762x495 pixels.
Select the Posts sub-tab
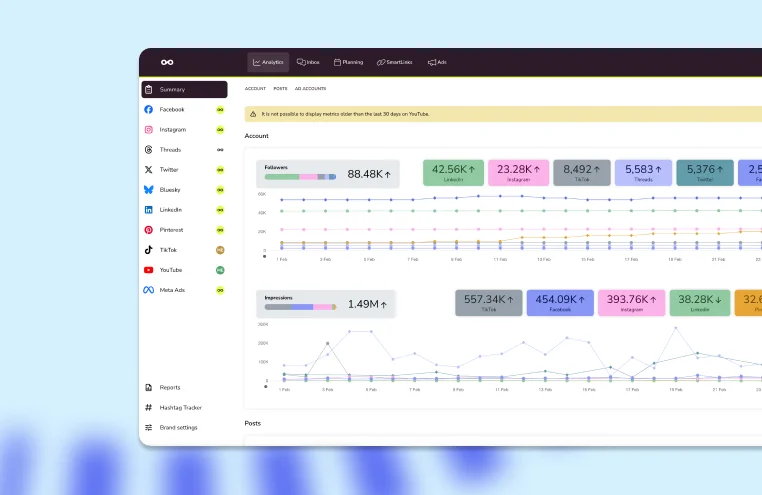pyautogui.click(x=280, y=89)
